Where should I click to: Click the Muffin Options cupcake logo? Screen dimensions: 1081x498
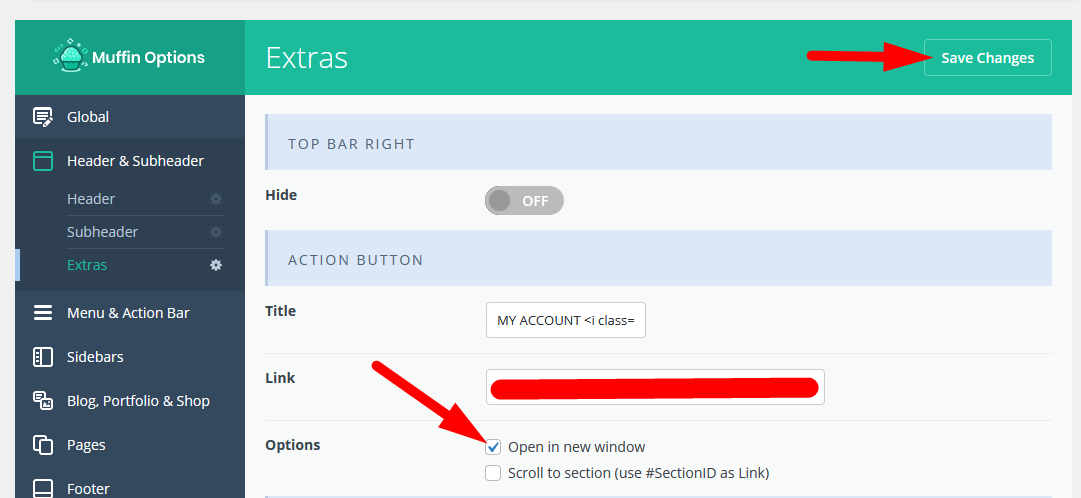[x=70, y=56]
